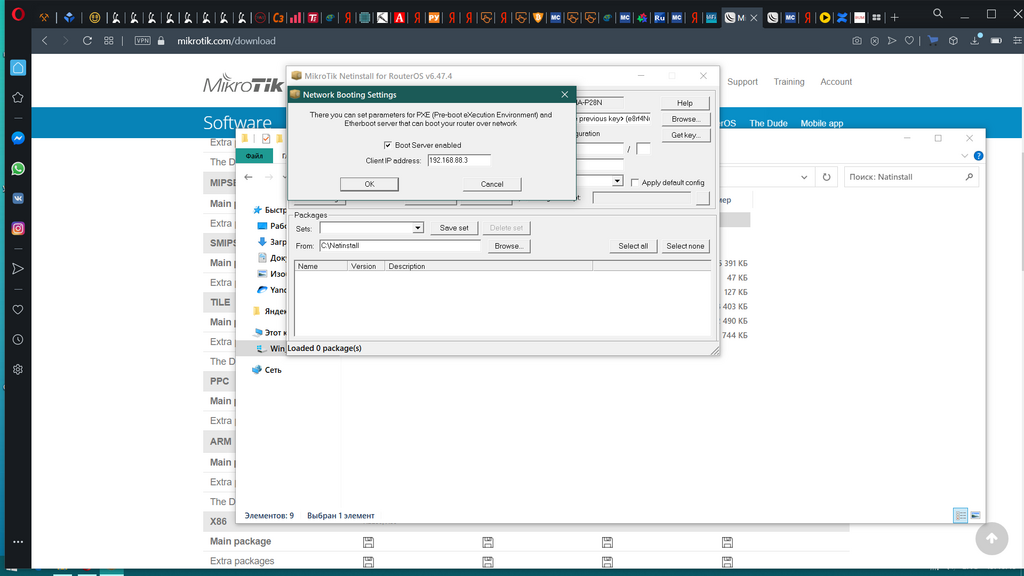1024x576 pixels.
Task: Open a new tab with plus
Action: point(895,18)
